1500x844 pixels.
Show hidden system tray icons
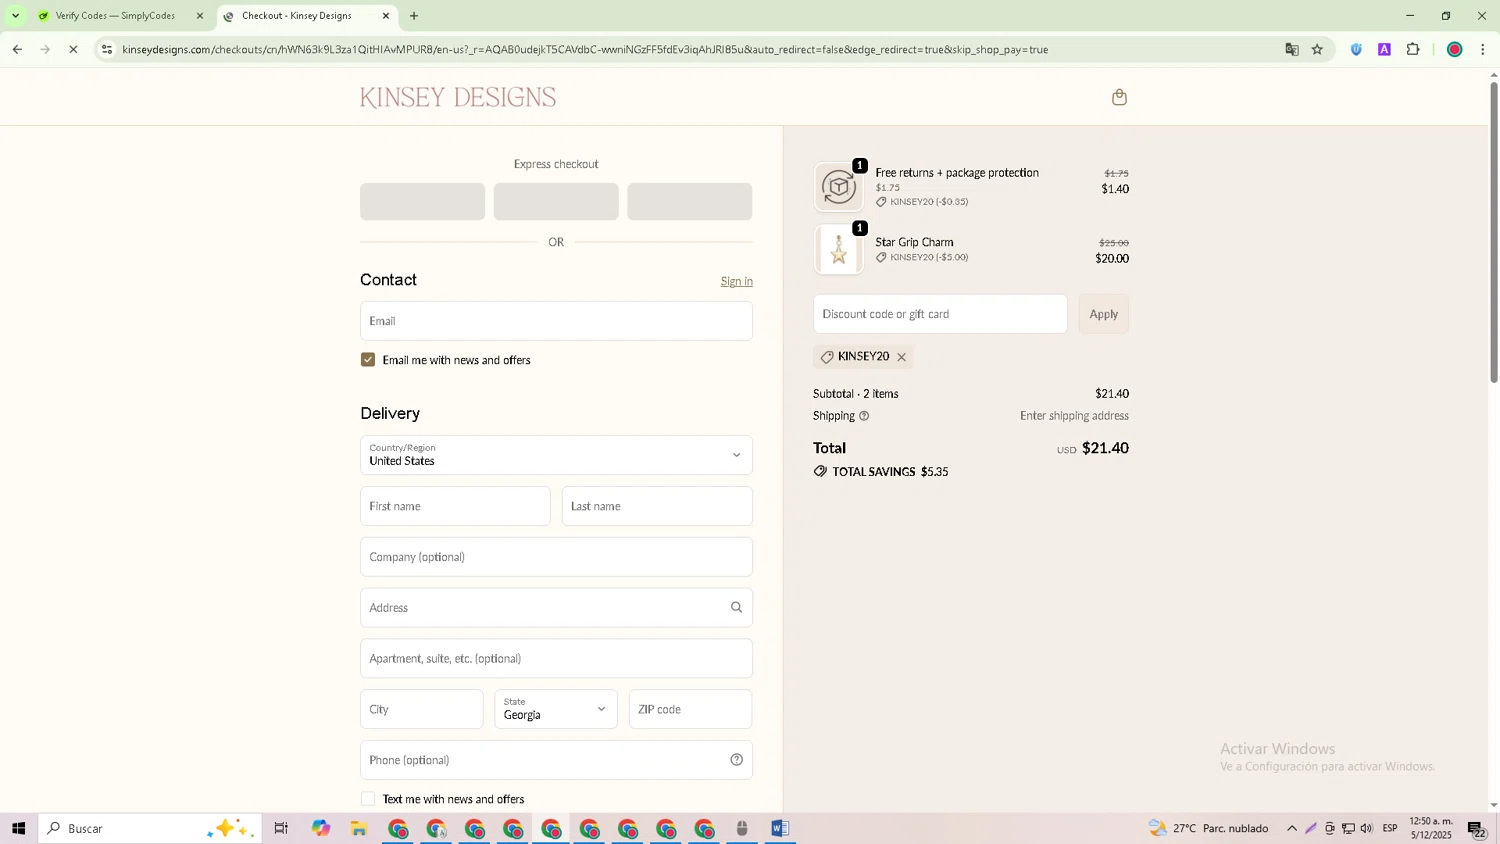(1292, 828)
